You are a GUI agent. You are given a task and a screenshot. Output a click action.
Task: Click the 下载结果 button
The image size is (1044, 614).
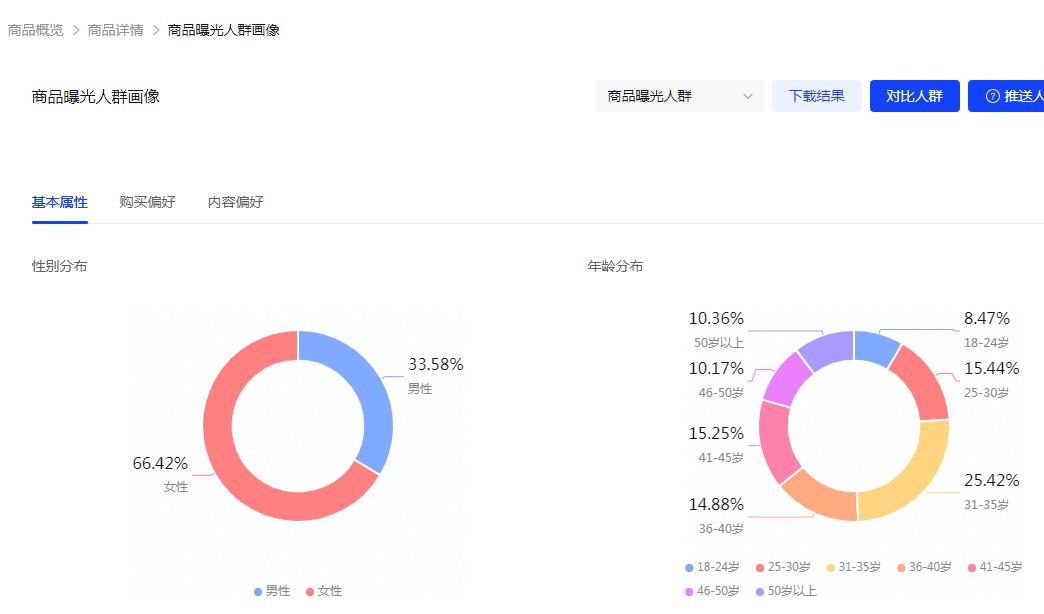coord(816,95)
